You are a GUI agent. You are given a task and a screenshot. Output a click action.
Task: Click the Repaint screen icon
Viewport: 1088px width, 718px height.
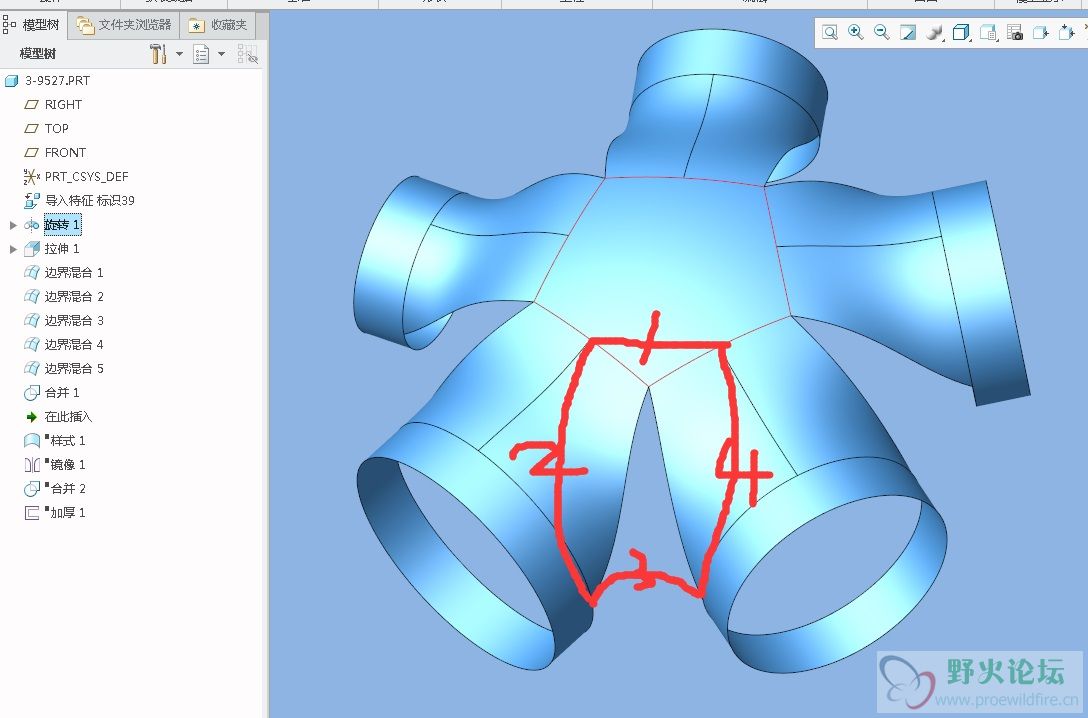pyautogui.click(x=908, y=32)
